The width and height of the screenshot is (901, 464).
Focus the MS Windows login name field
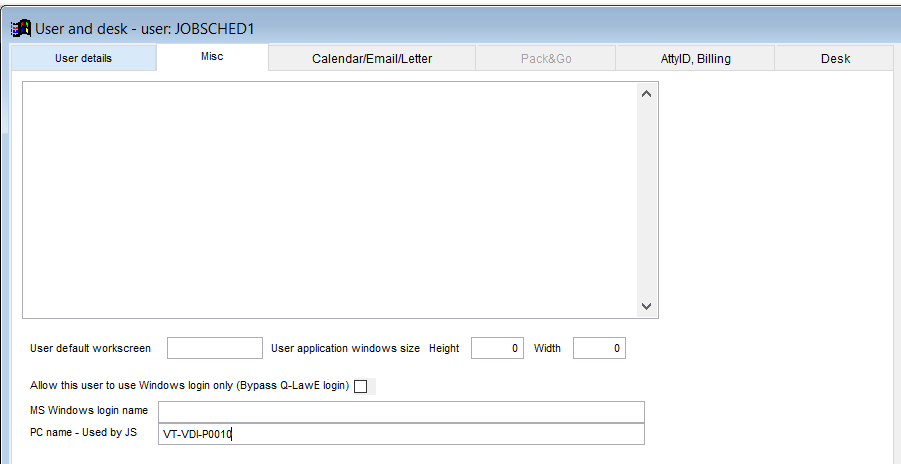401,412
